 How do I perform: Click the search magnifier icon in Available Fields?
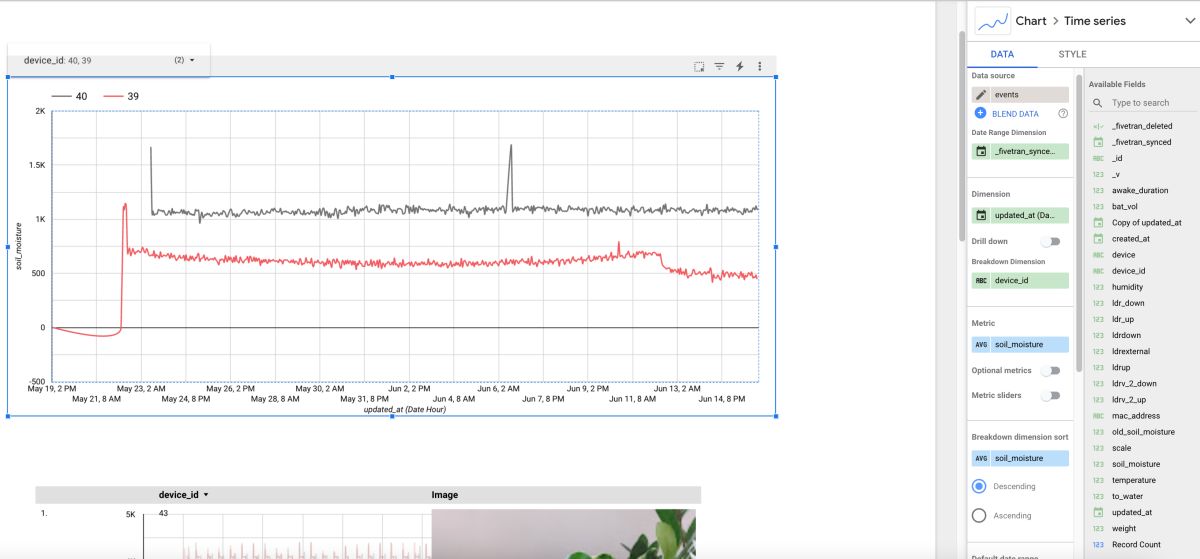click(x=1097, y=103)
